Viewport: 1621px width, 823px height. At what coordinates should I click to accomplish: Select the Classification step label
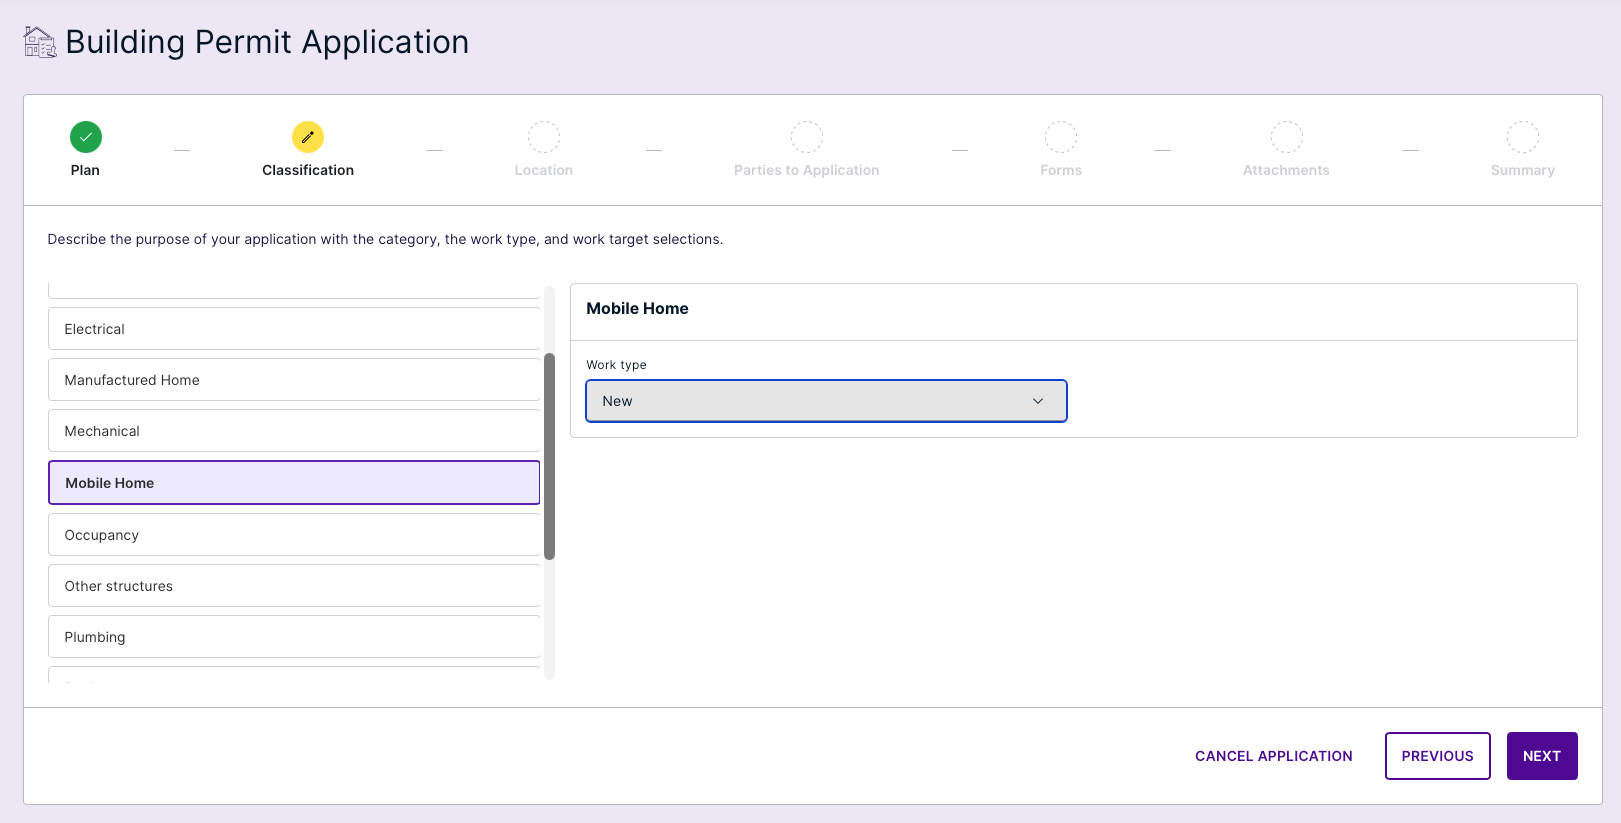(x=308, y=170)
